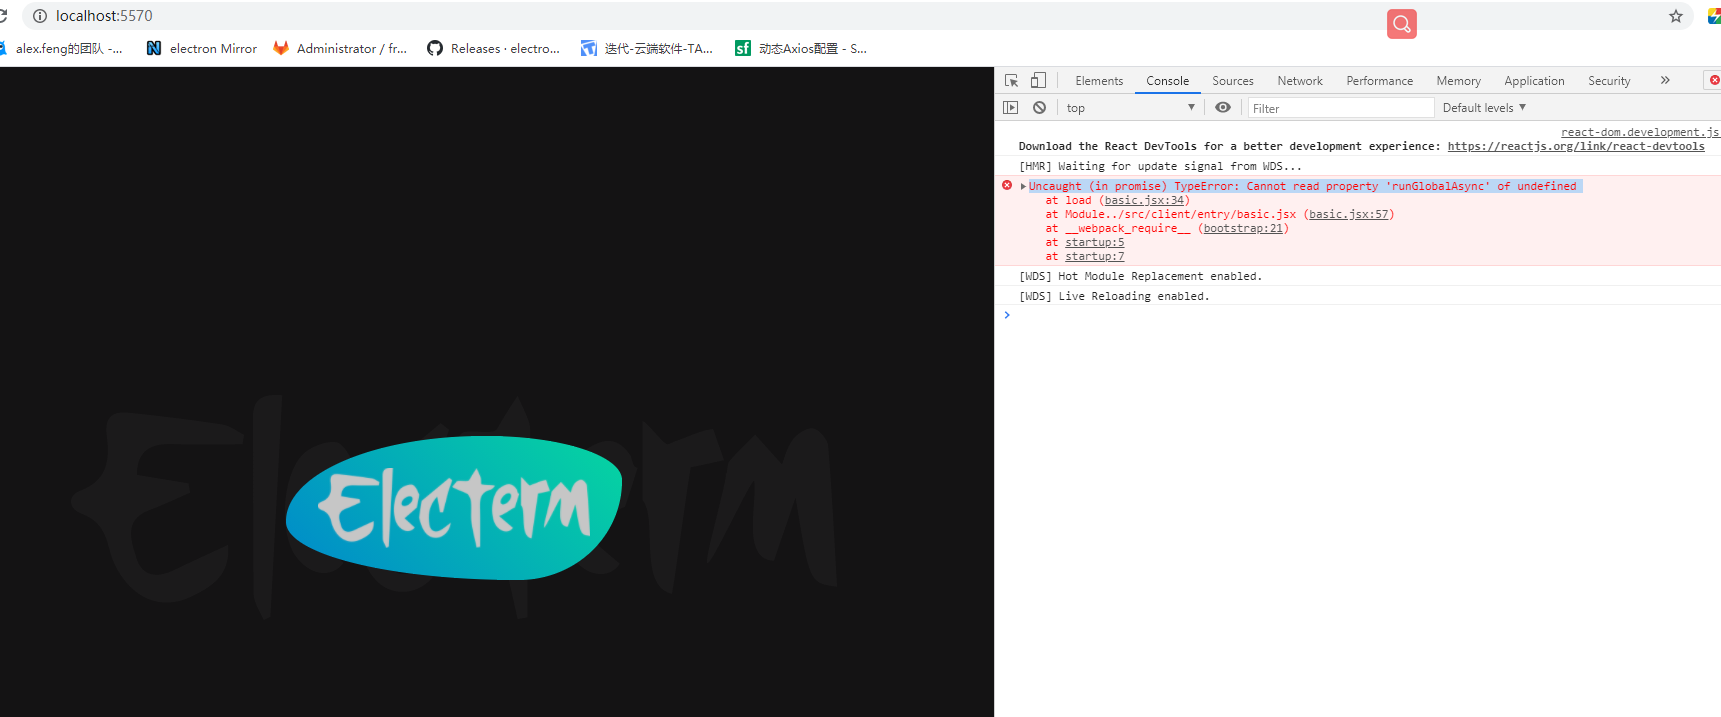The height and width of the screenshot is (717, 1721).
Task: Click the red error icon beside TypeError
Action: pos(1007,185)
